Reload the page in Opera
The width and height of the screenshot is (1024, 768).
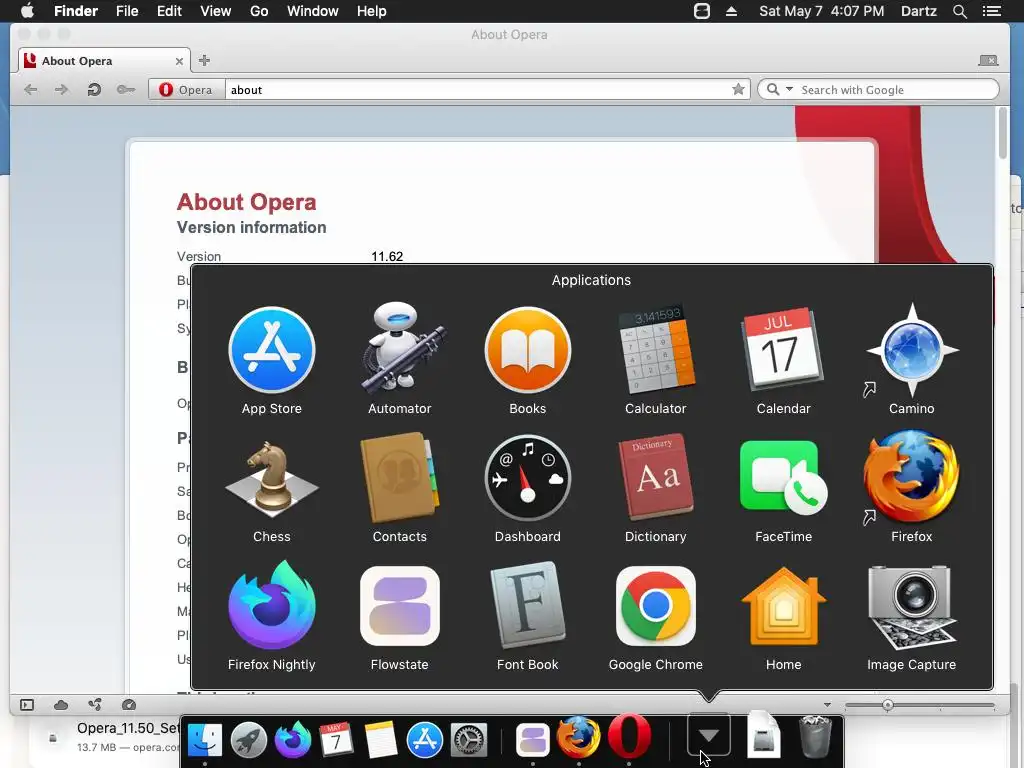click(94, 89)
